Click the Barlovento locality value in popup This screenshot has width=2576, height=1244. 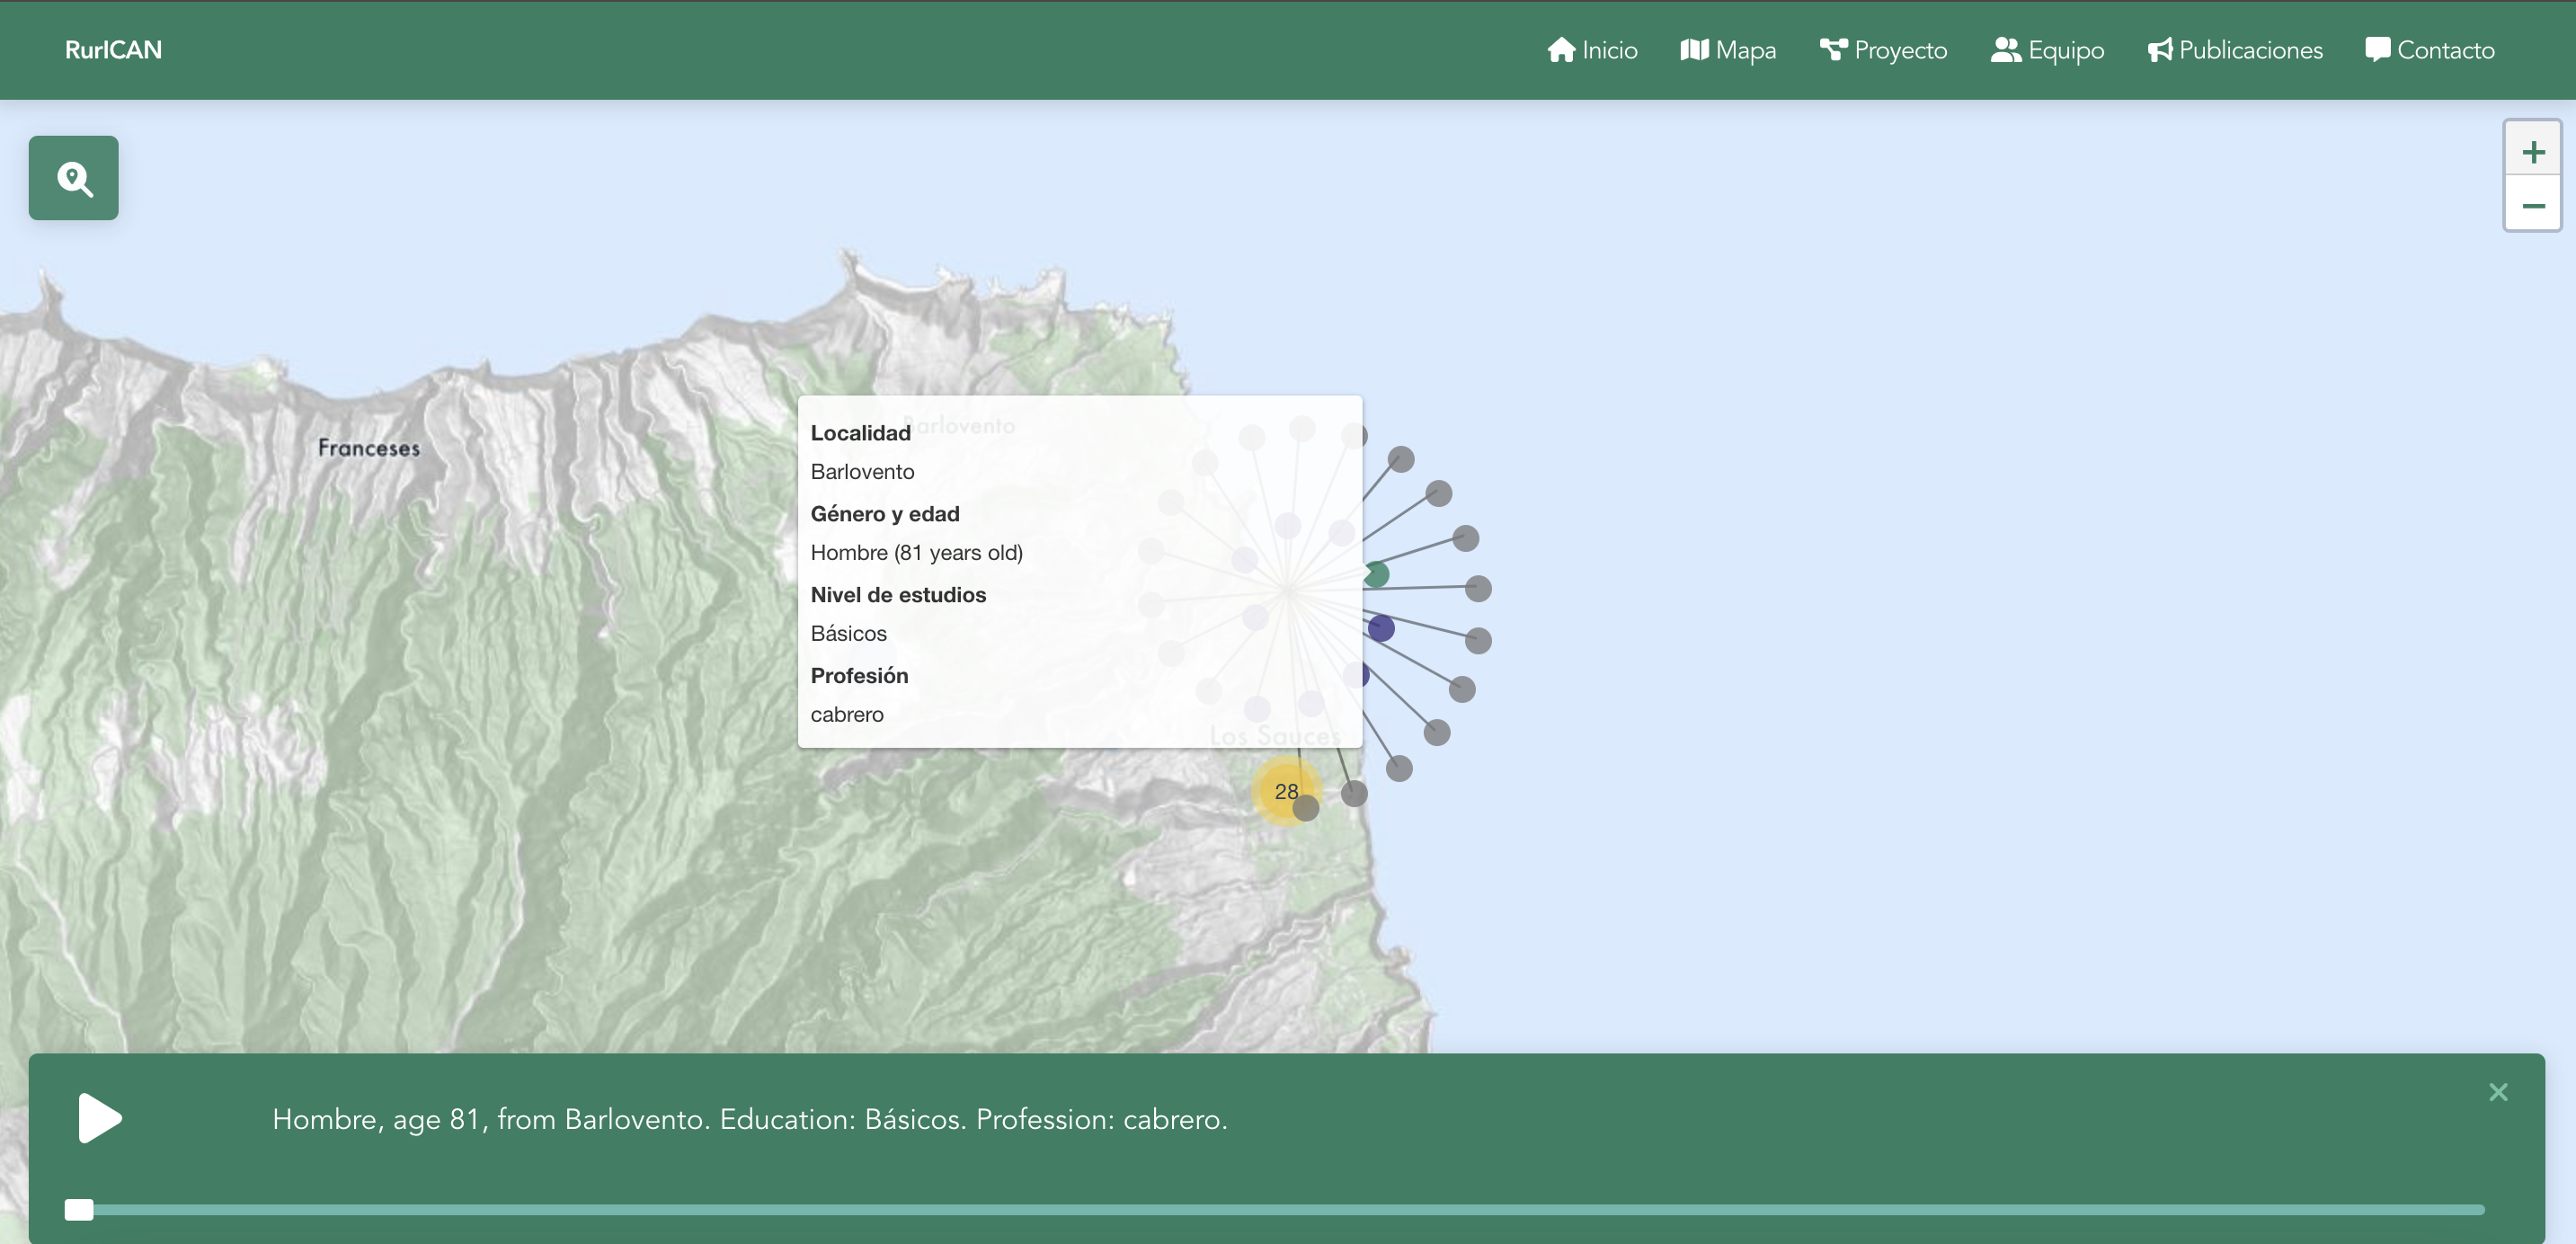click(862, 471)
